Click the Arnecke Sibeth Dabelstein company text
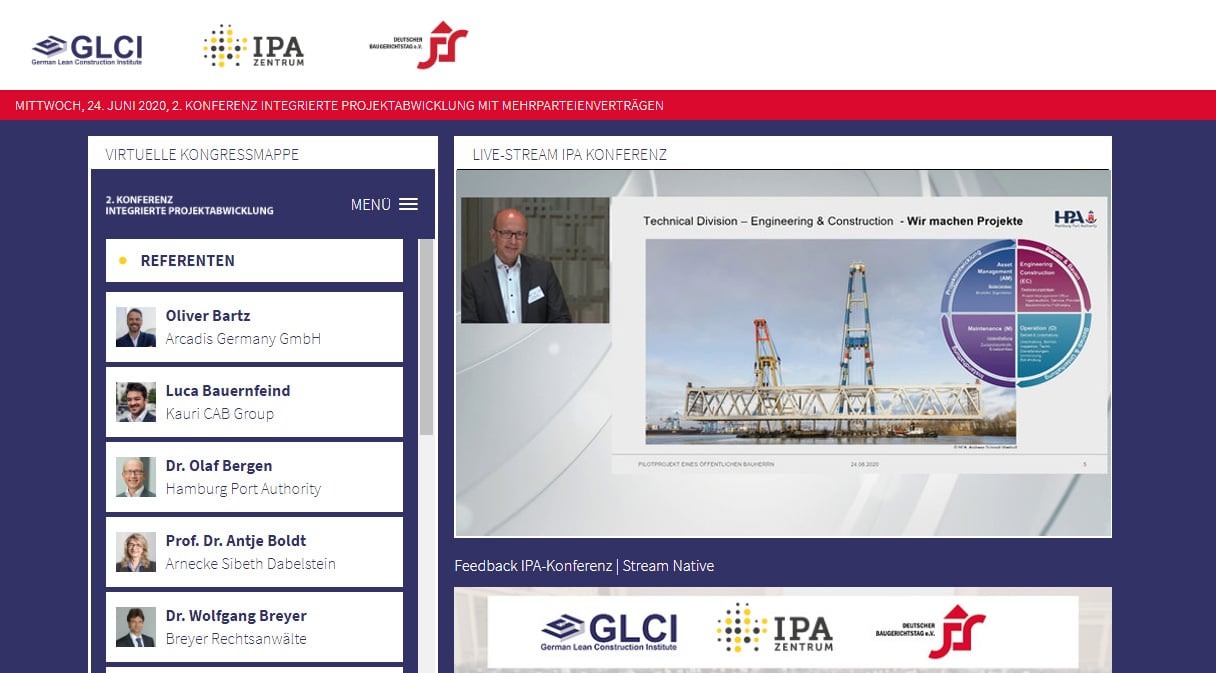Image resolution: width=1216 pixels, height=673 pixels. (251, 564)
